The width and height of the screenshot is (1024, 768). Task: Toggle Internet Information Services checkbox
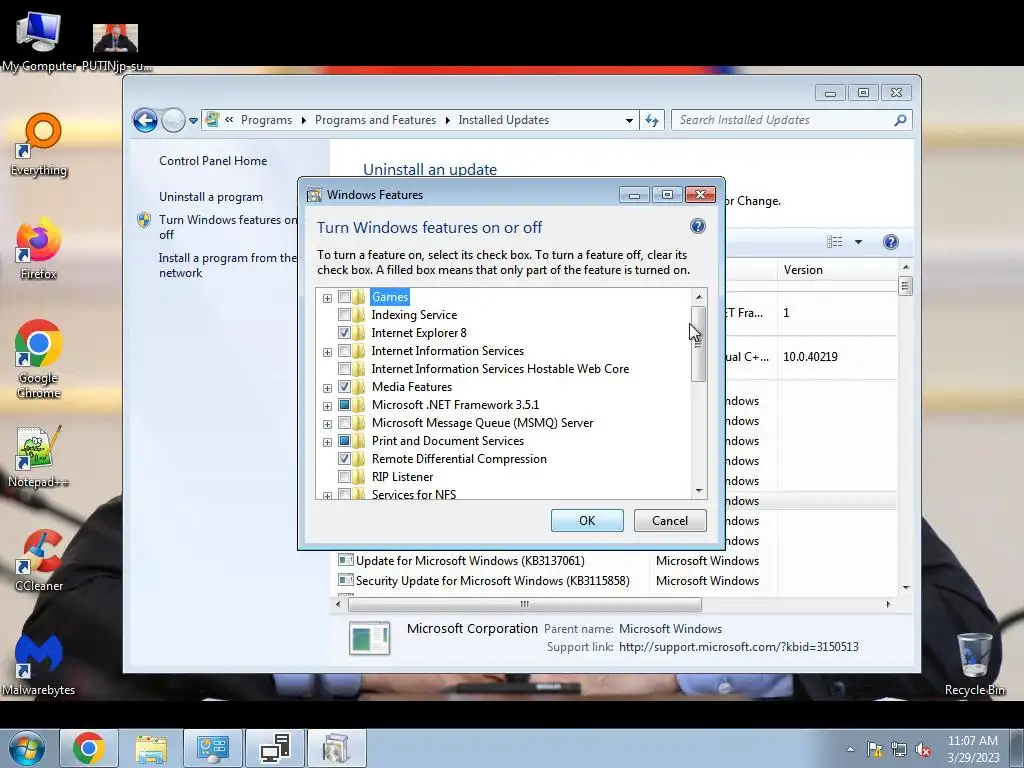click(x=344, y=351)
